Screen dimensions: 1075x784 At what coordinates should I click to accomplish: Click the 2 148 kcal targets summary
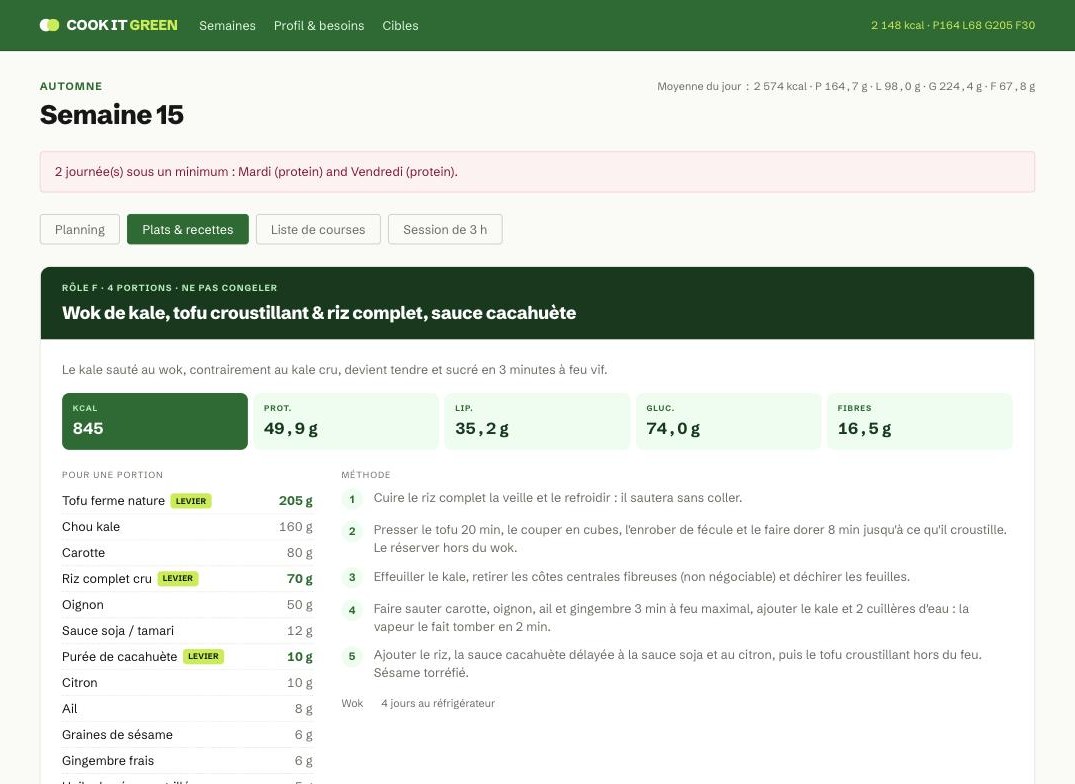[x=952, y=25]
